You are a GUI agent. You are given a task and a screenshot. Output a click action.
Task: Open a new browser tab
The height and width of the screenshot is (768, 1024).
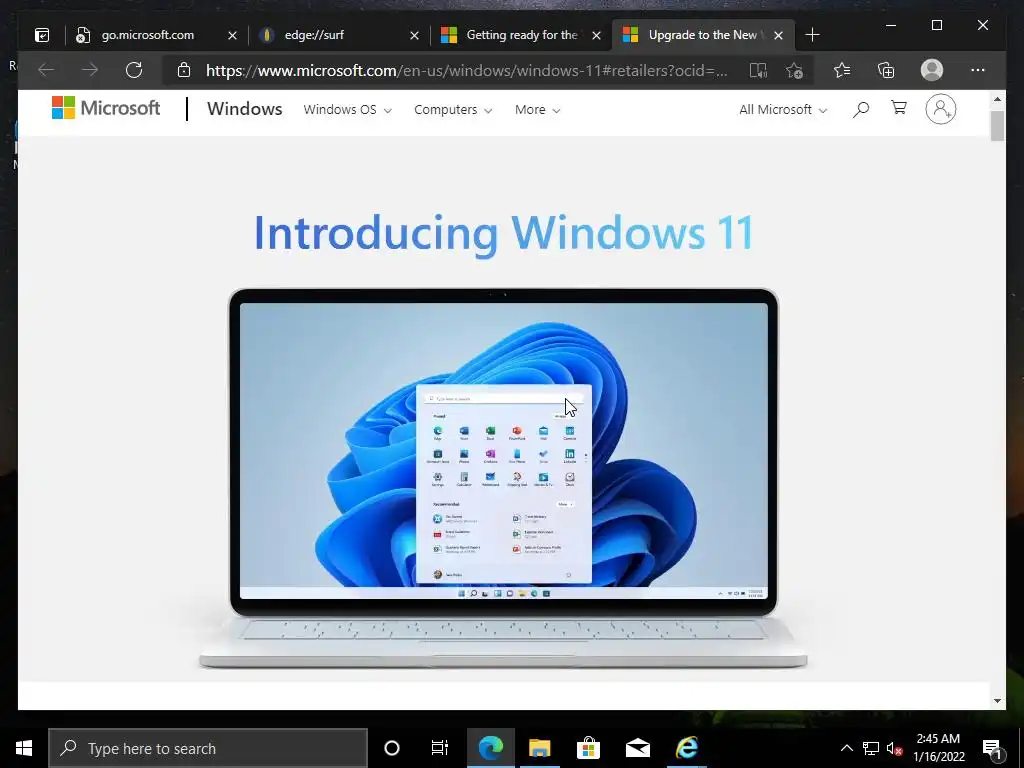tap(812, 35)
